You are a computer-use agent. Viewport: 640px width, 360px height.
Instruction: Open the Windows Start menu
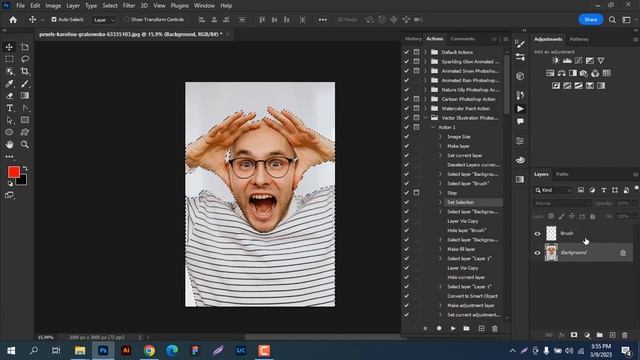(x=11, y=351)
